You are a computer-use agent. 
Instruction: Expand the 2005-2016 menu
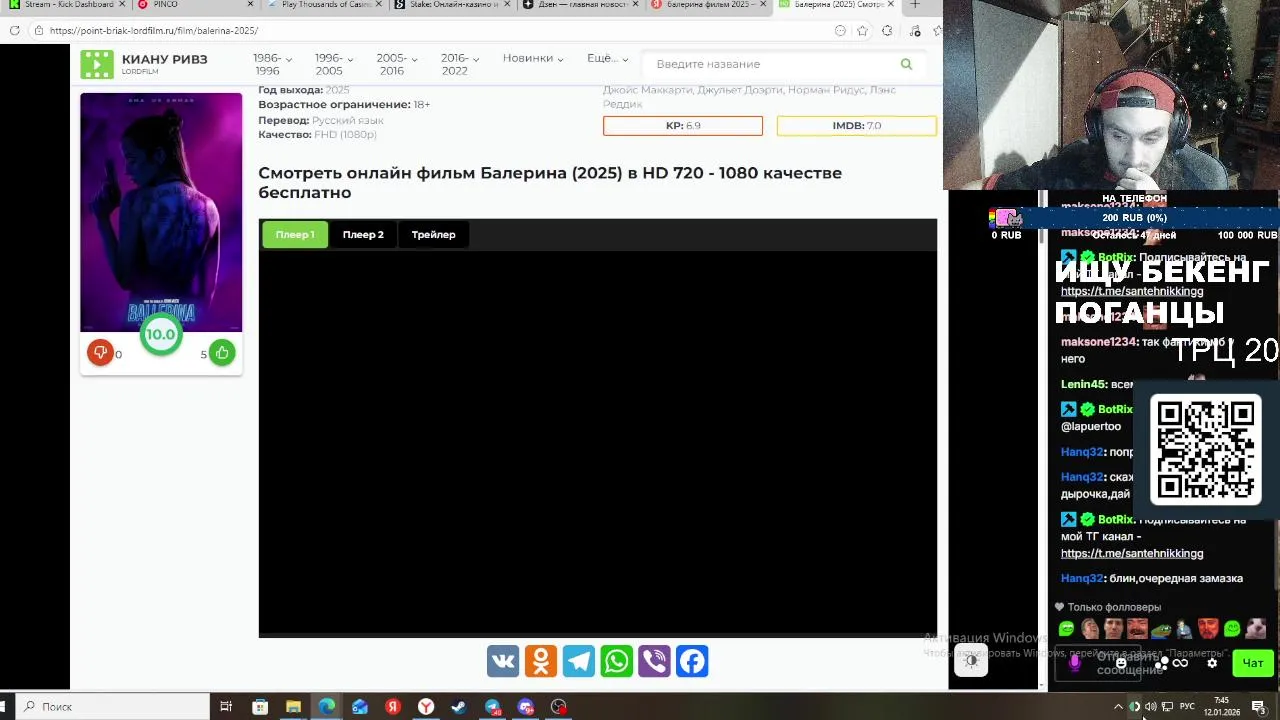coord(397,64)
